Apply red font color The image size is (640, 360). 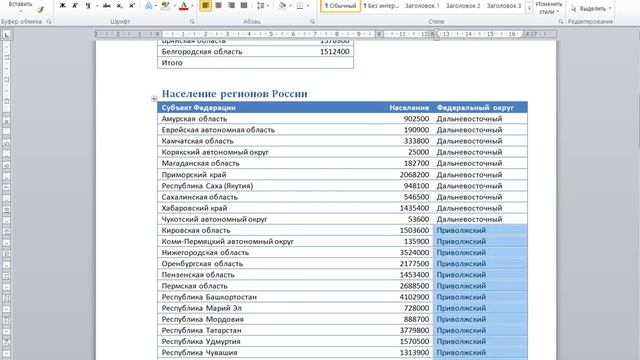tap(184, 6)
